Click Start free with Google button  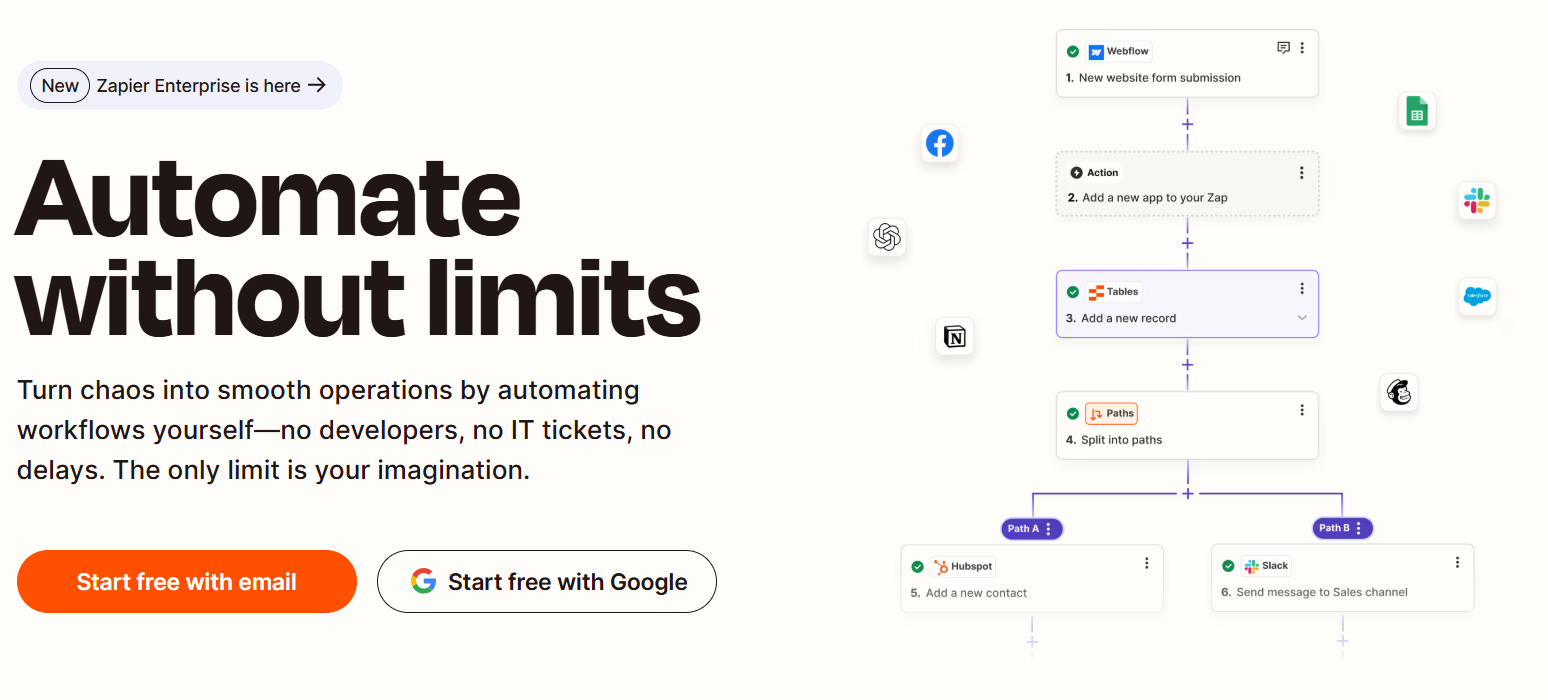click(x=547, y=582)
